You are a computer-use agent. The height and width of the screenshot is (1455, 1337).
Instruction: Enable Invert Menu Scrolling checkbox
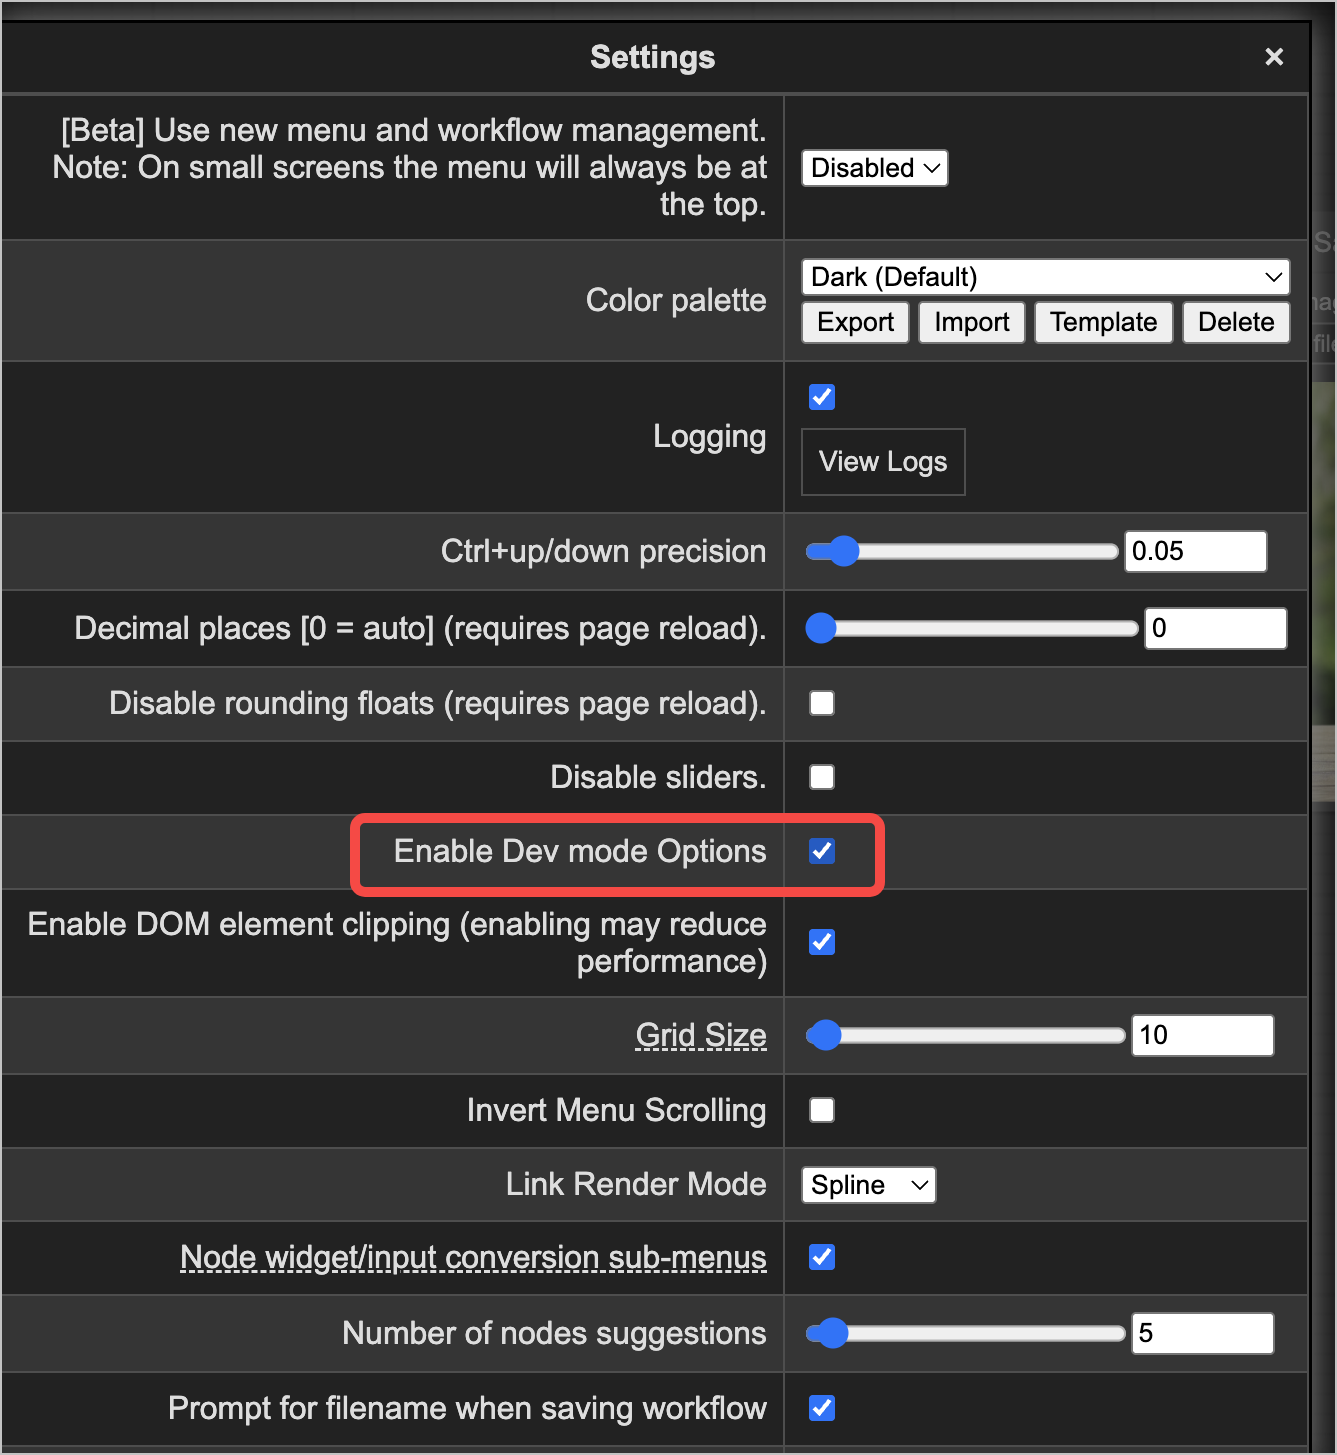pos(822,1110)
